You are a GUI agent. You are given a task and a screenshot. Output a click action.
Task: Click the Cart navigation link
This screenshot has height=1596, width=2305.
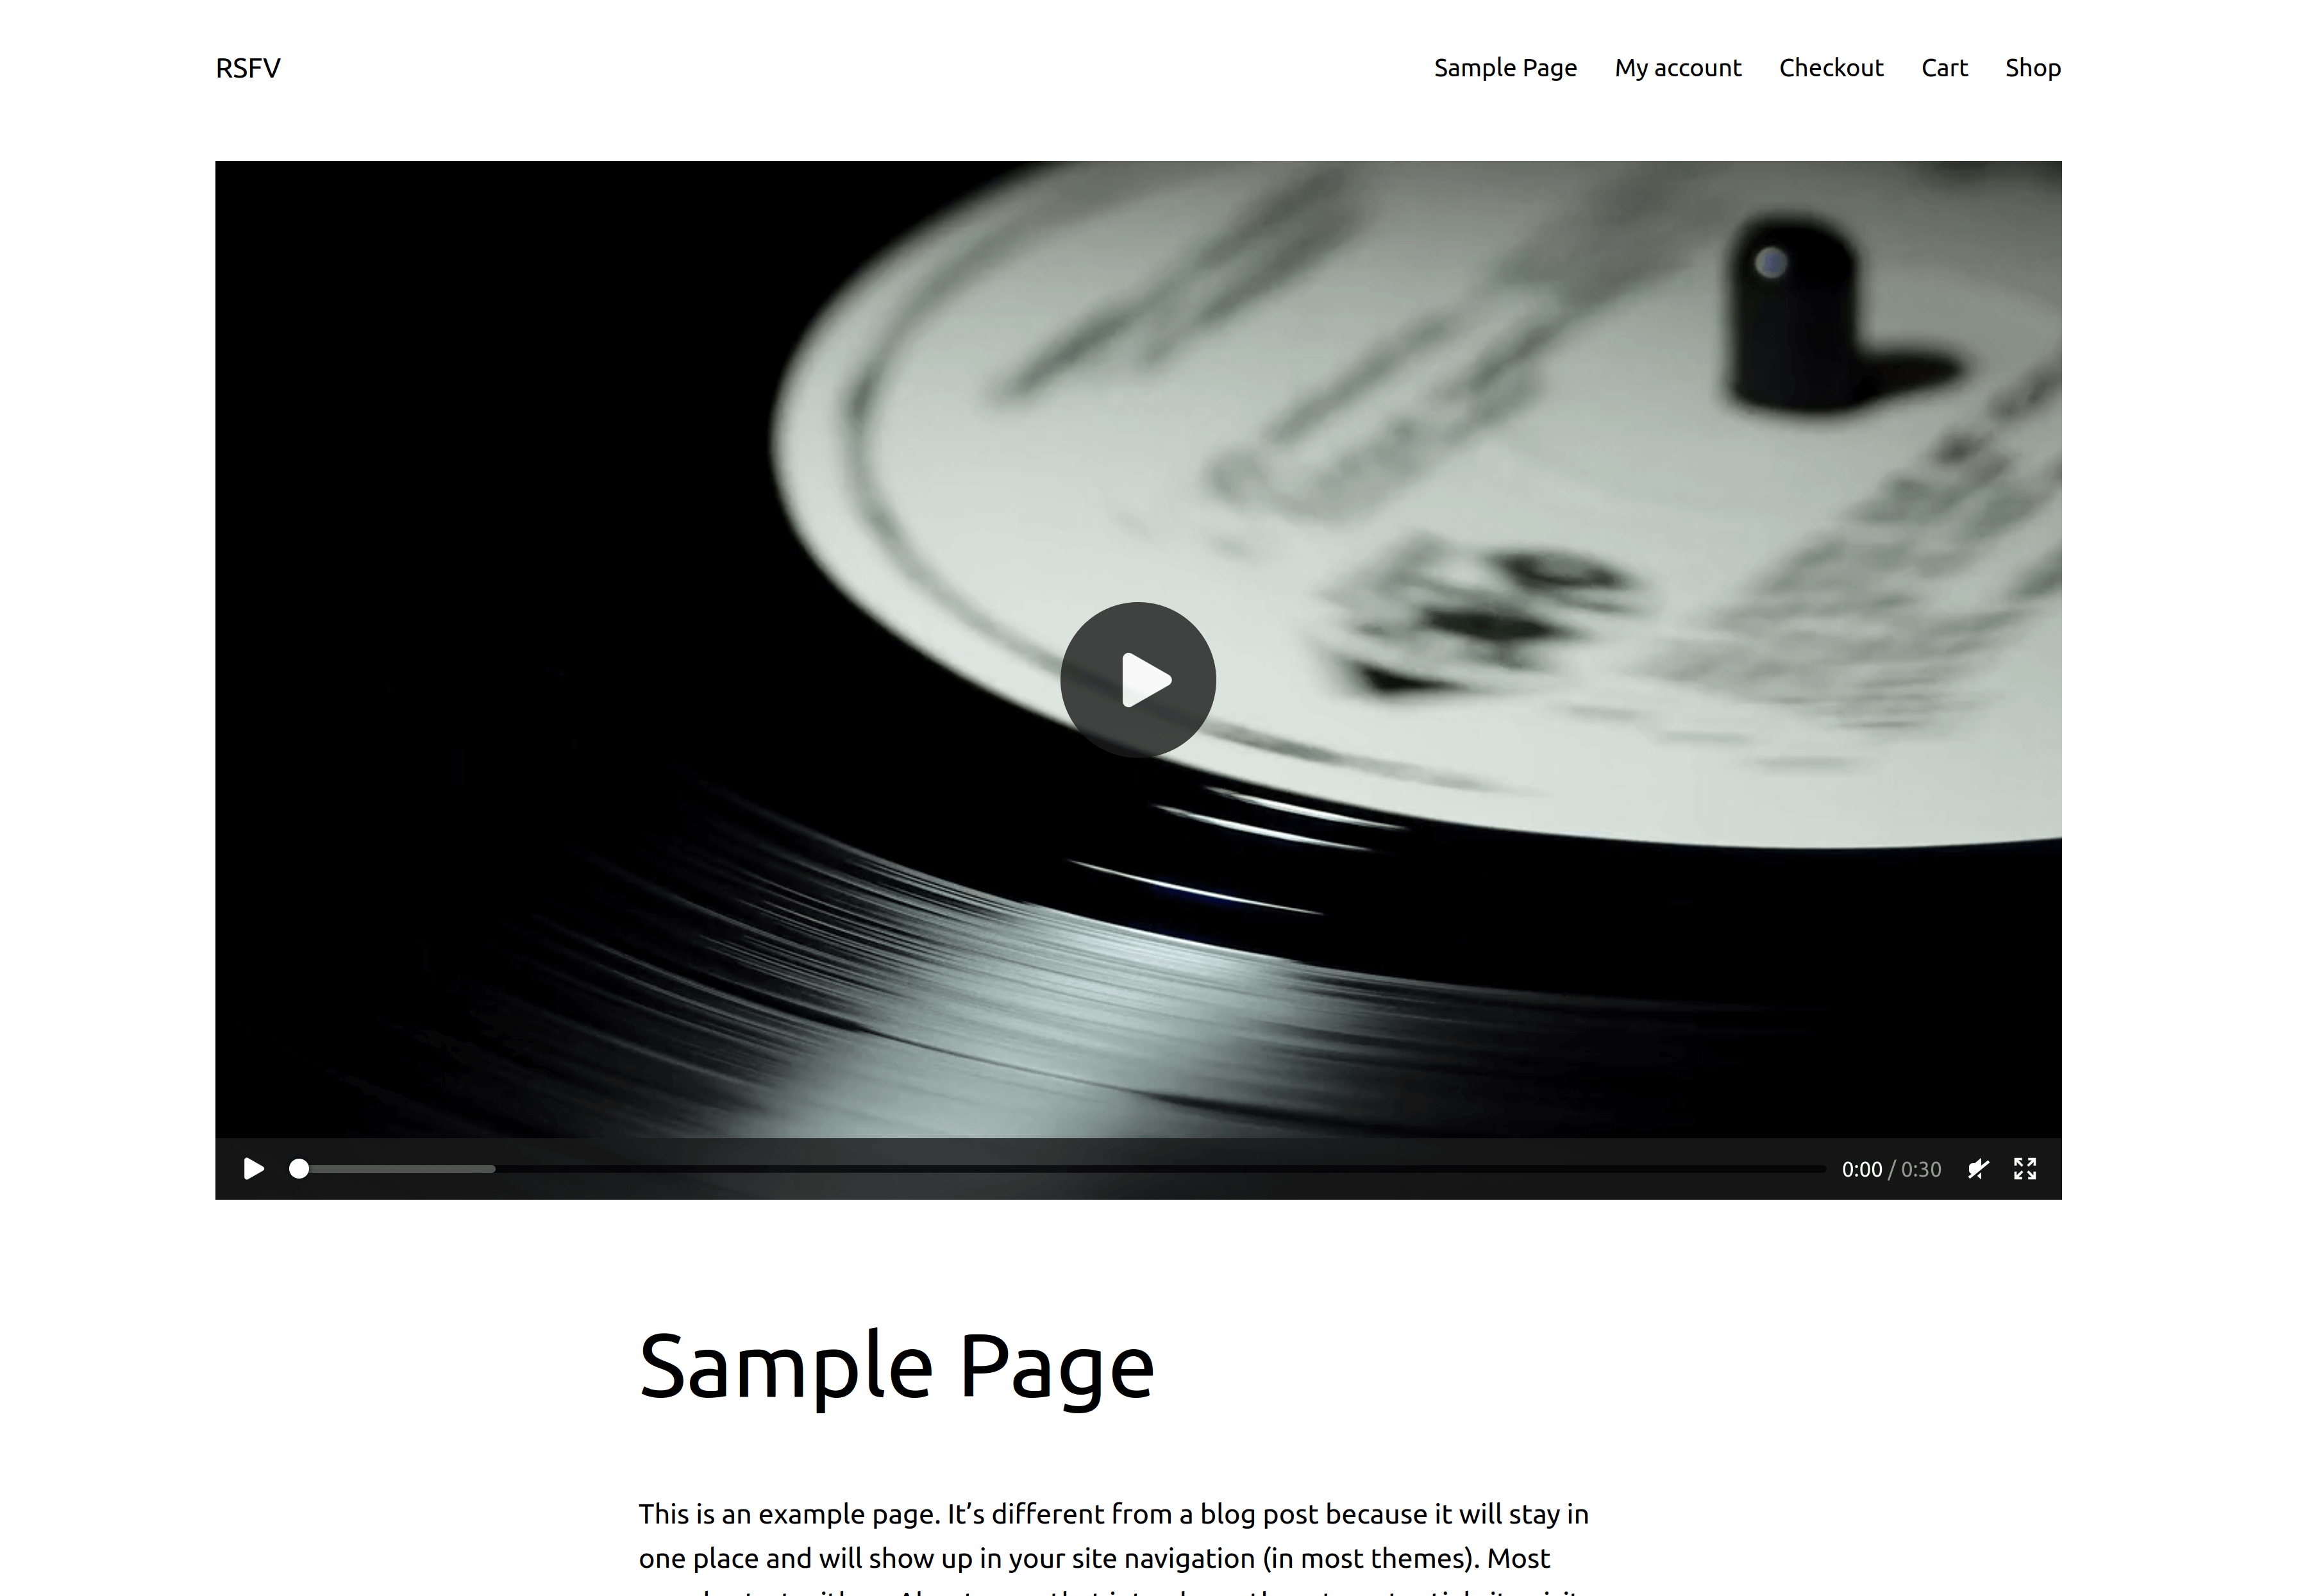pyautogui.click(x=1944, y=67)
